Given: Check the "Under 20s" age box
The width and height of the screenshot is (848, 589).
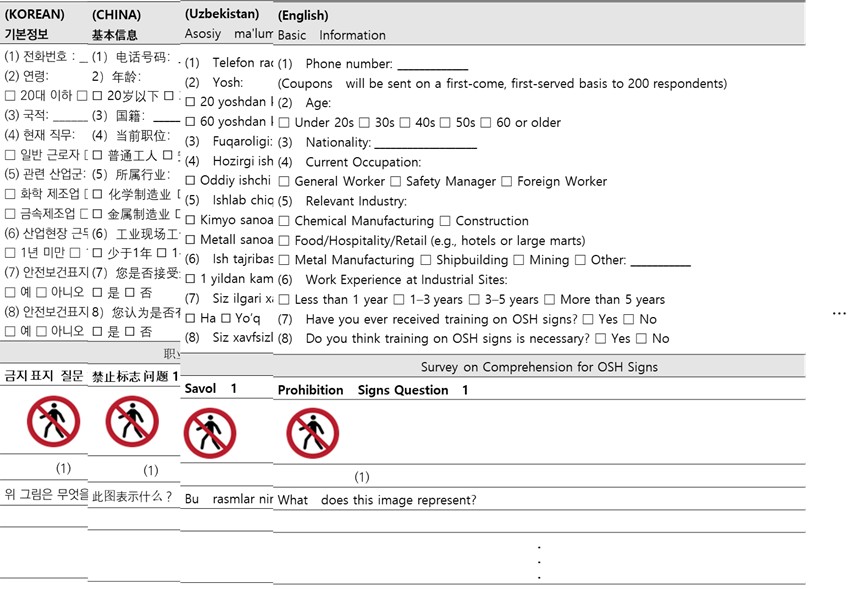Looking at the screenshot, I should coord(285,123).
